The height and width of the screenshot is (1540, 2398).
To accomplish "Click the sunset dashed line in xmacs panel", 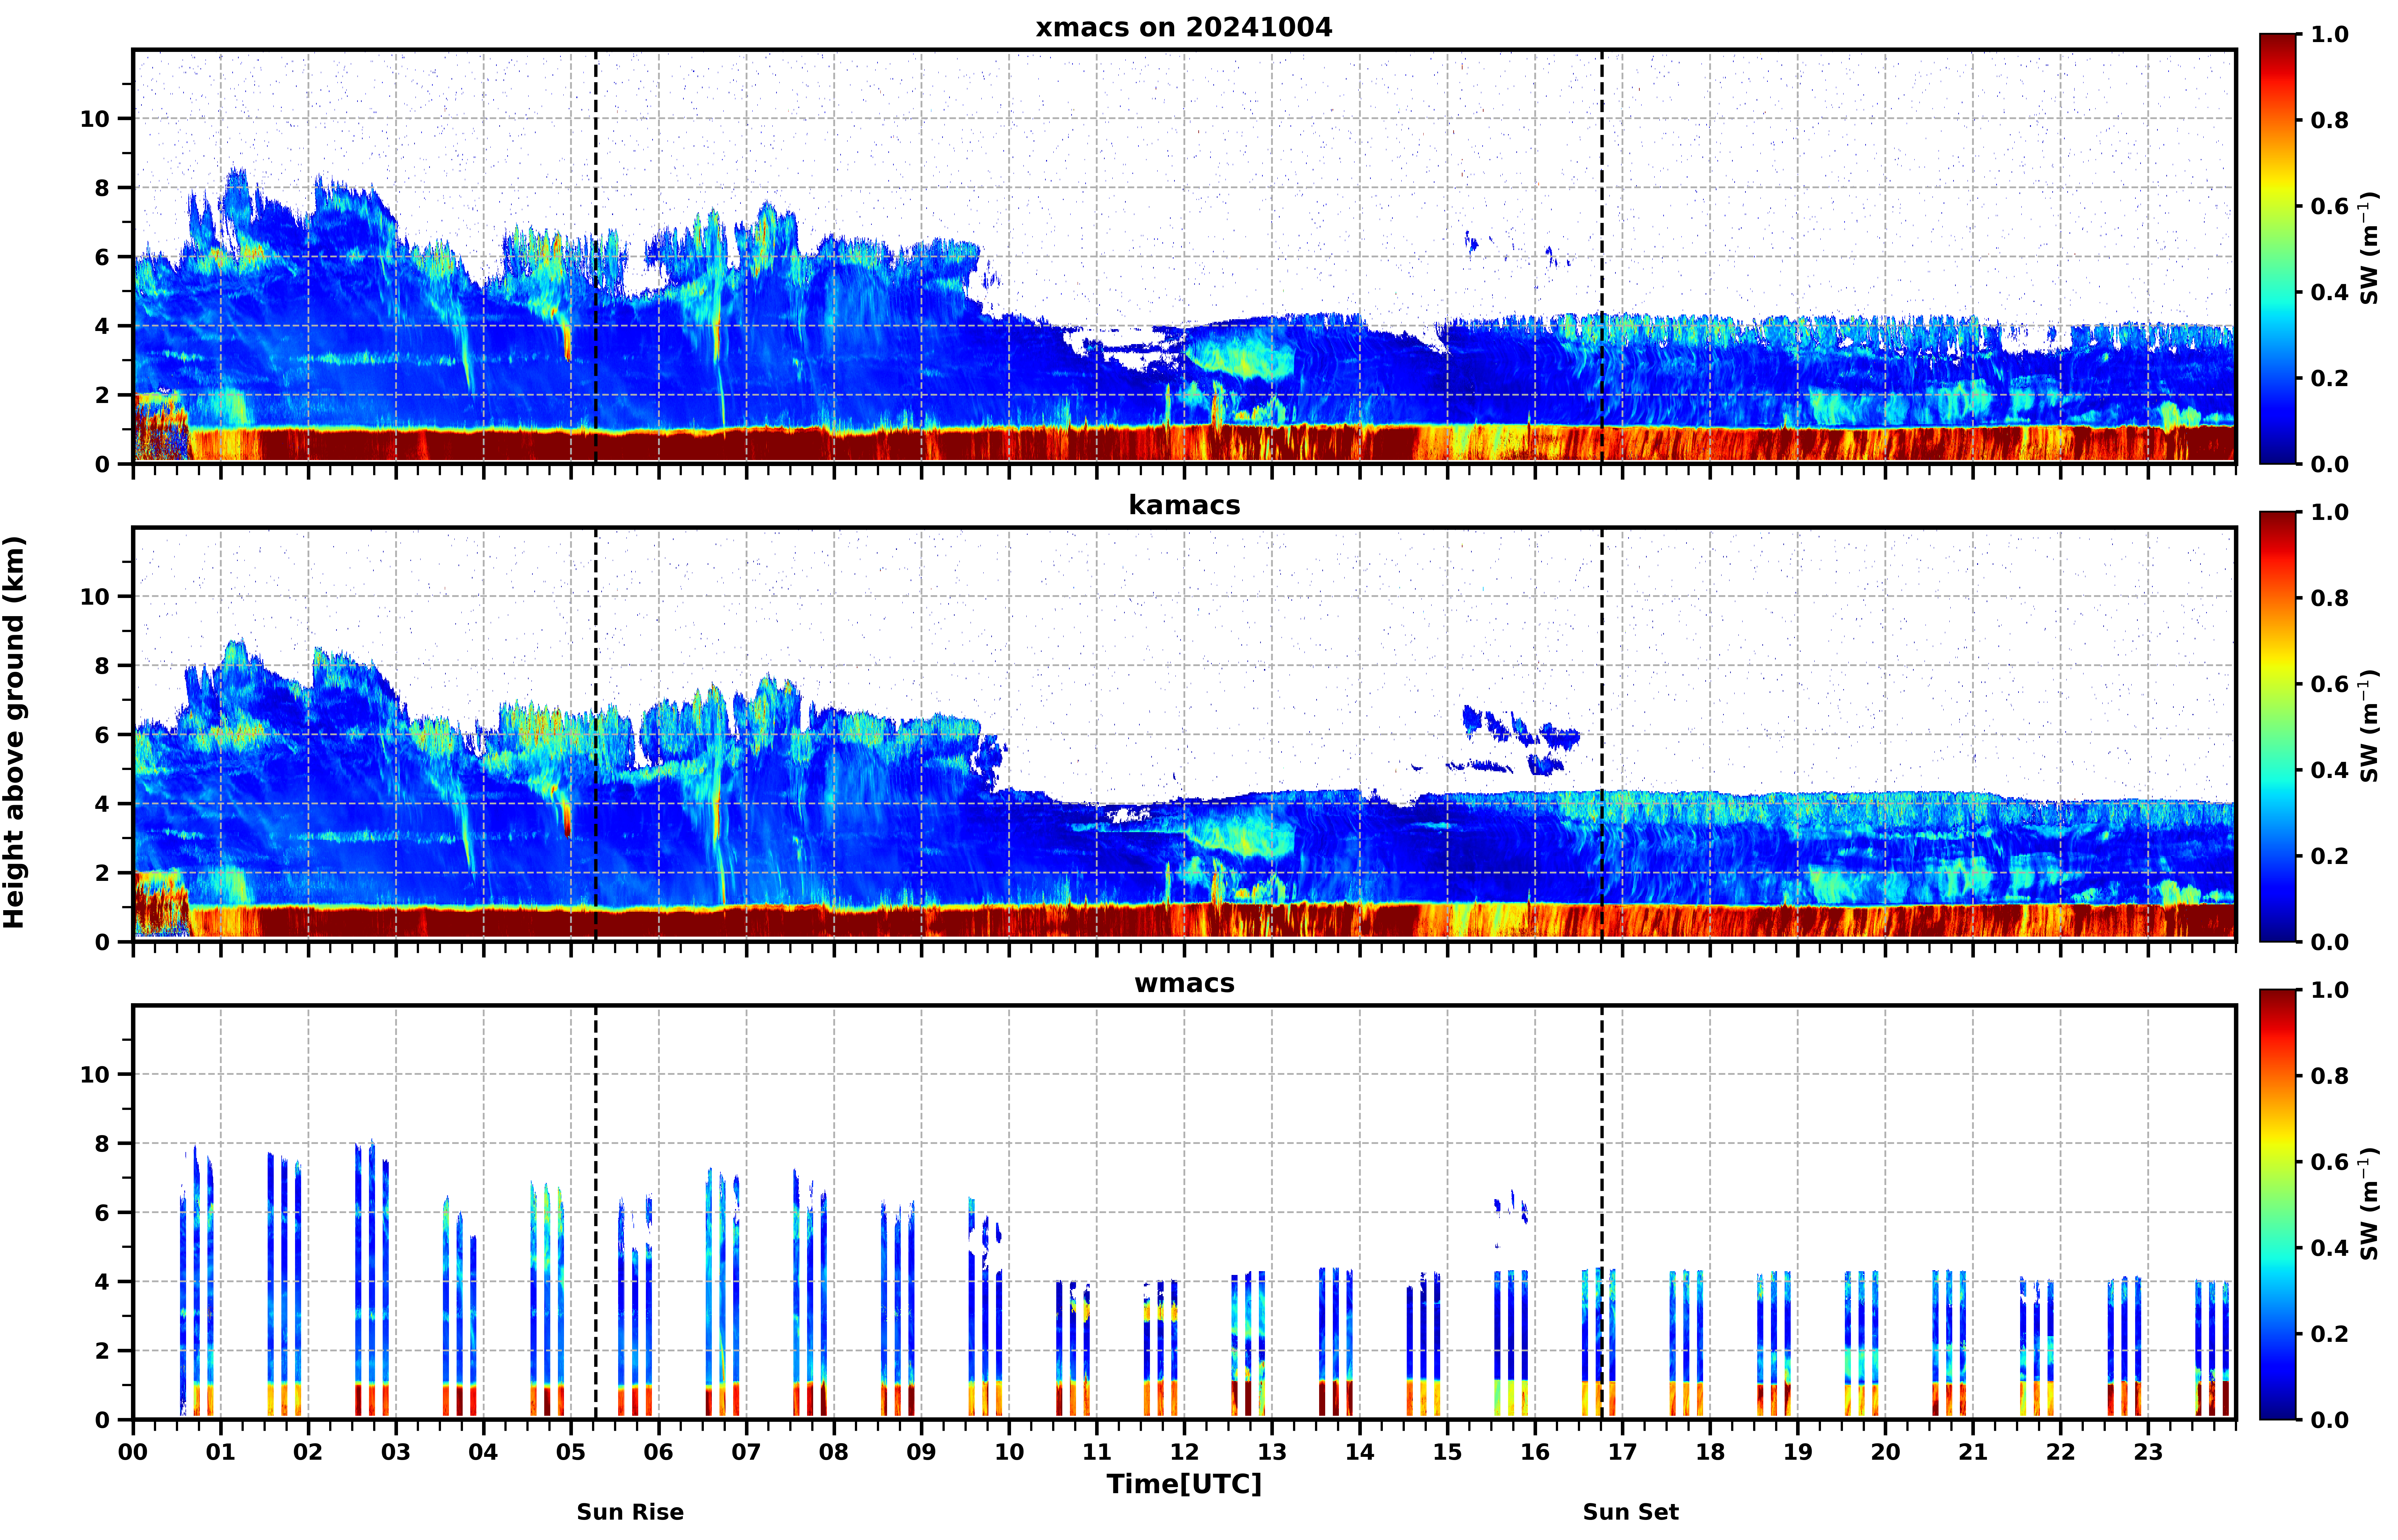I will pos(1602,257).
